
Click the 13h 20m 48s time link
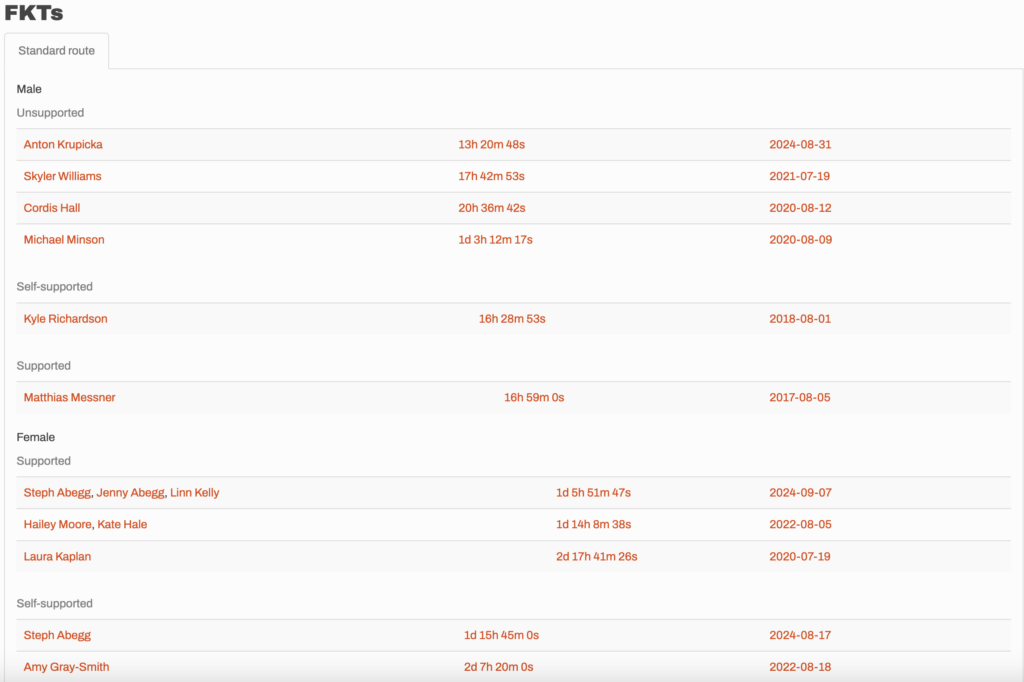tap(491, 145)
